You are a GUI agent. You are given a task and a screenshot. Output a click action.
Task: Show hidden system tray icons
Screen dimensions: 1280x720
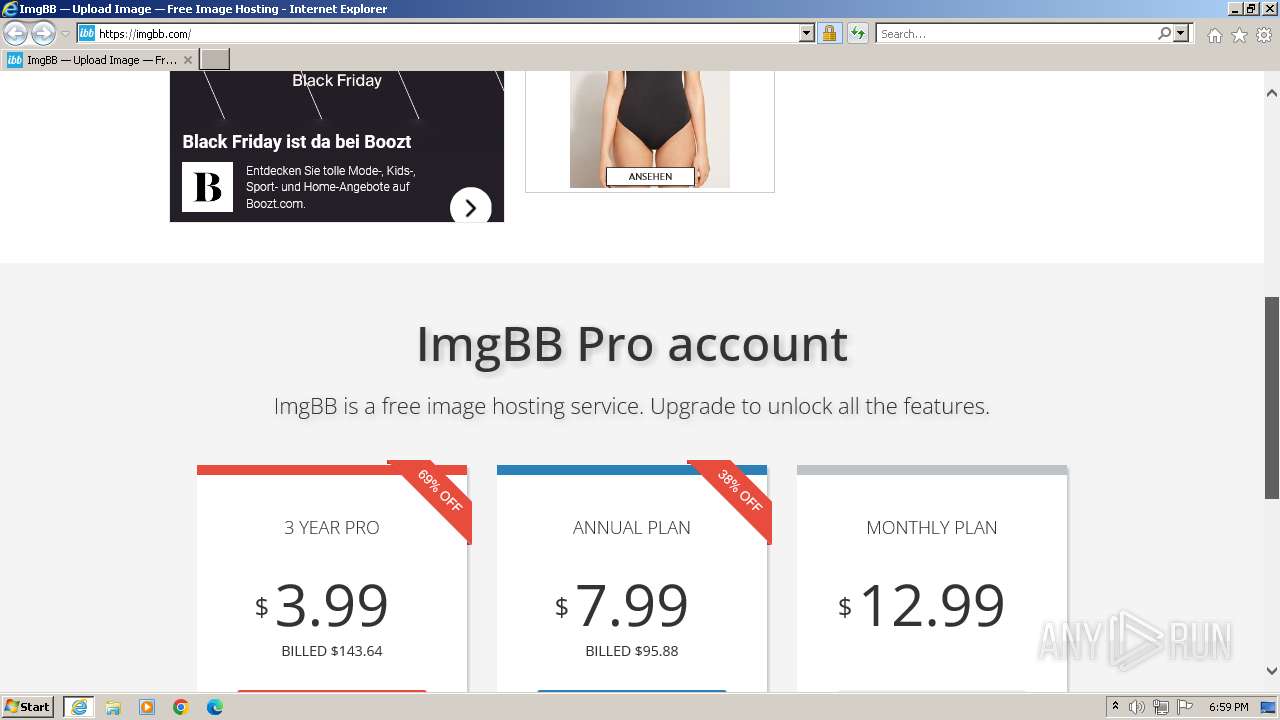[1115, 707]
